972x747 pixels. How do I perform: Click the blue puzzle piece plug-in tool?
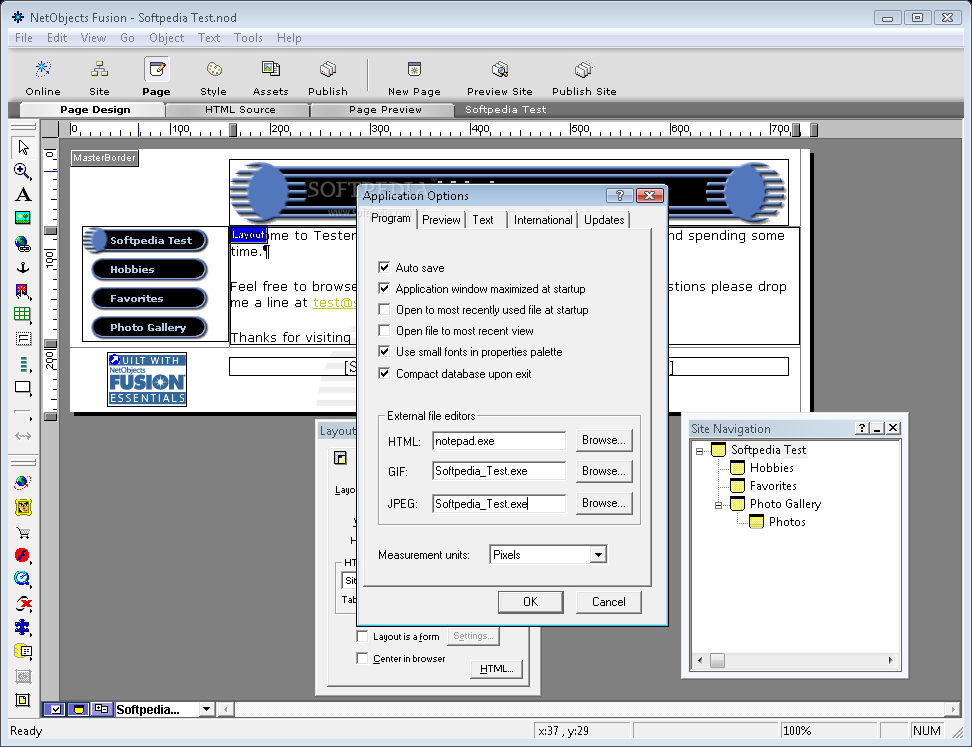point(23,627)
